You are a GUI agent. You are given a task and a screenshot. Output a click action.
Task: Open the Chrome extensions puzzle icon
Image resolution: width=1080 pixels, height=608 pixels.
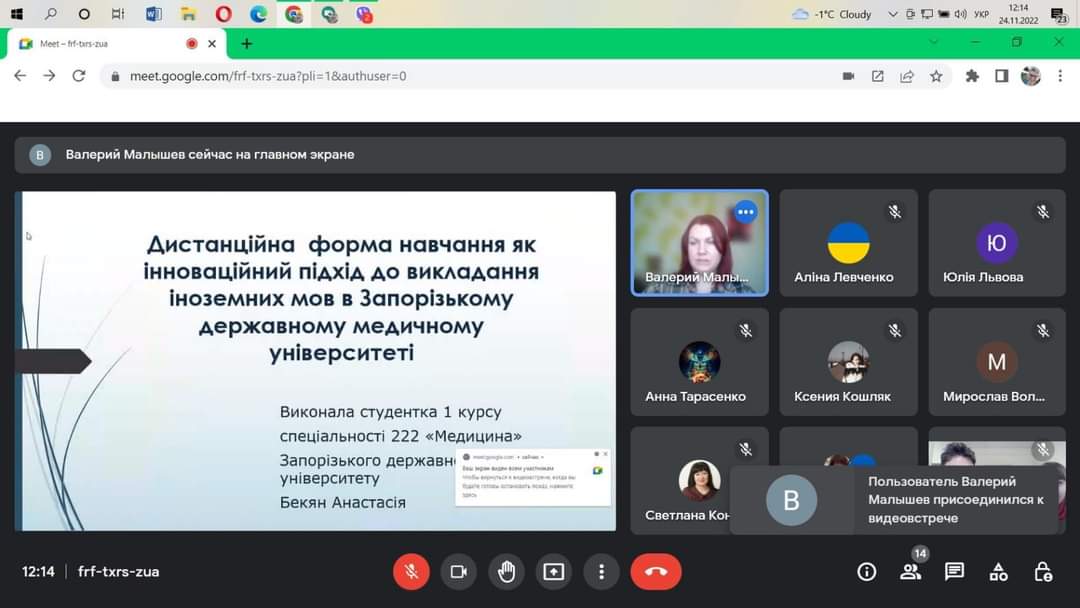[x=971, y=76]
